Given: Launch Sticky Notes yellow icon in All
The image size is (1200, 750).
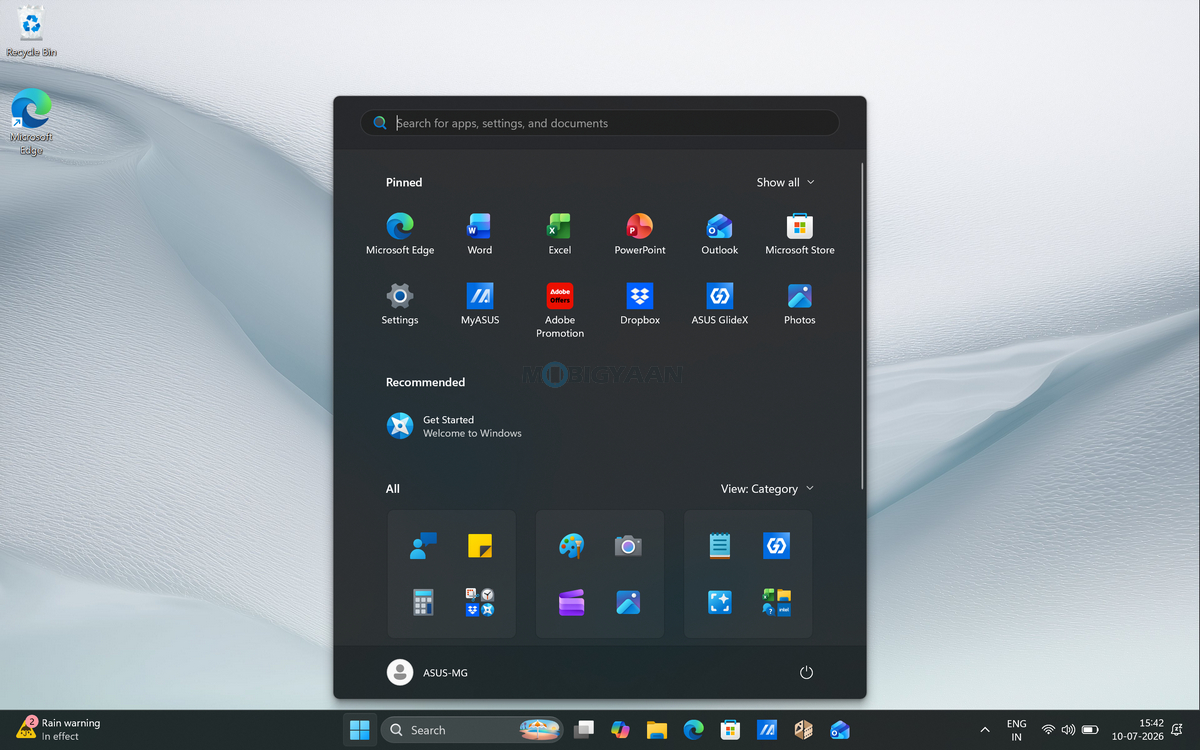Looking at the screenshot, I should [x=480, y=546].
